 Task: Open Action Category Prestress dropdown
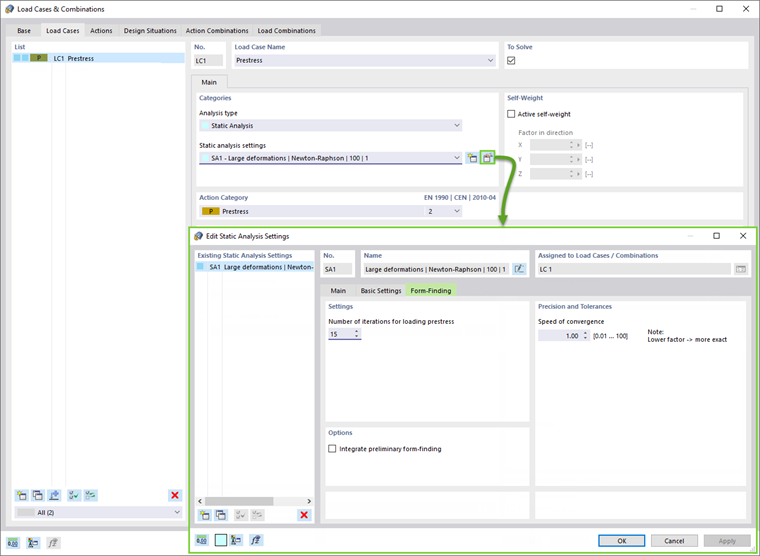[x=456, y=211]
